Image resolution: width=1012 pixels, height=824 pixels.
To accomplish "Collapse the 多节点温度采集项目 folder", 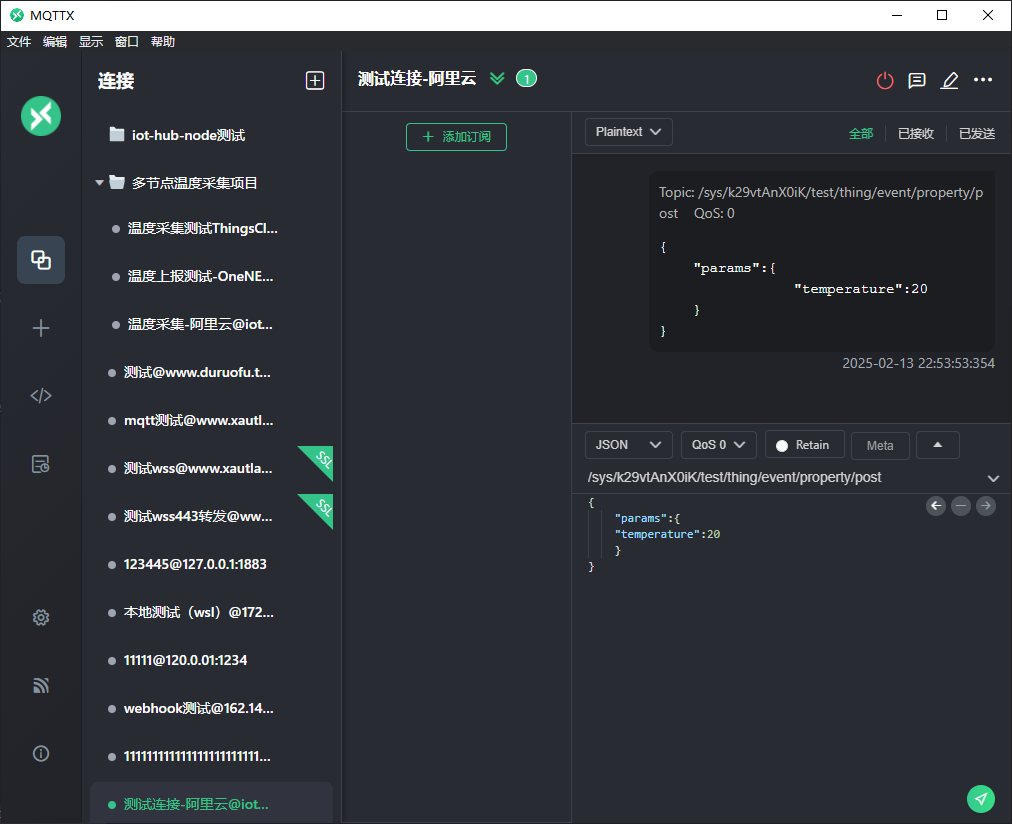I will pyautogui.click(x=100, y=183).
